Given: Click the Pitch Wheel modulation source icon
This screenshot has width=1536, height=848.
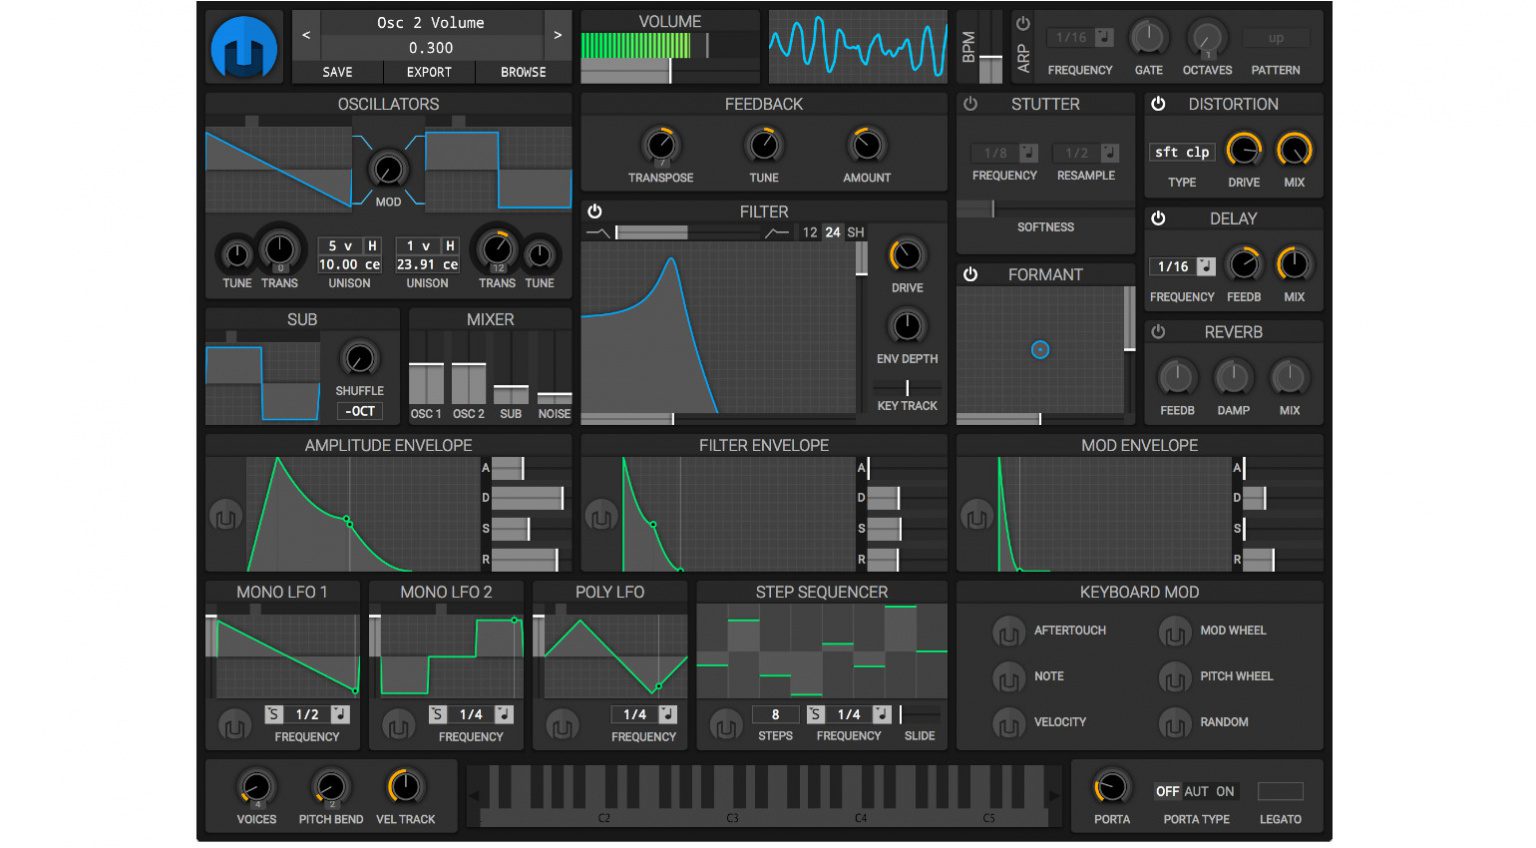Looking at the screenshot, I should coord(1175,677).
